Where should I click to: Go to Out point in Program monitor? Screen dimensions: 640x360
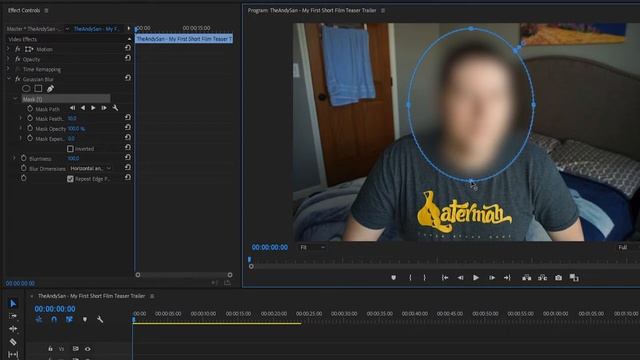(x=507, y=278)
